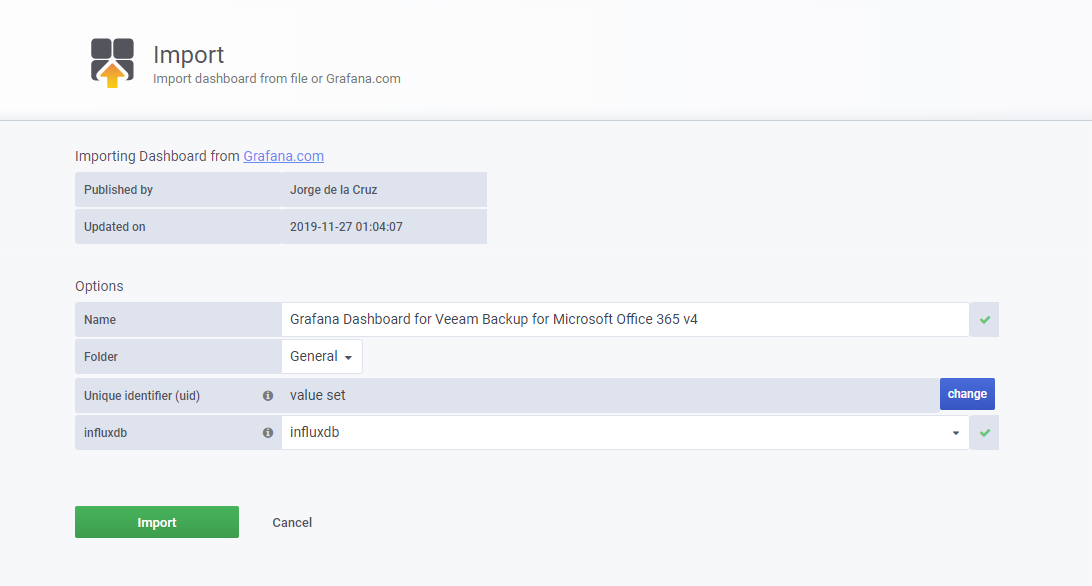Click the Updated on date value
Viewport: 1092px width, 586px height.
click(346, 226)
